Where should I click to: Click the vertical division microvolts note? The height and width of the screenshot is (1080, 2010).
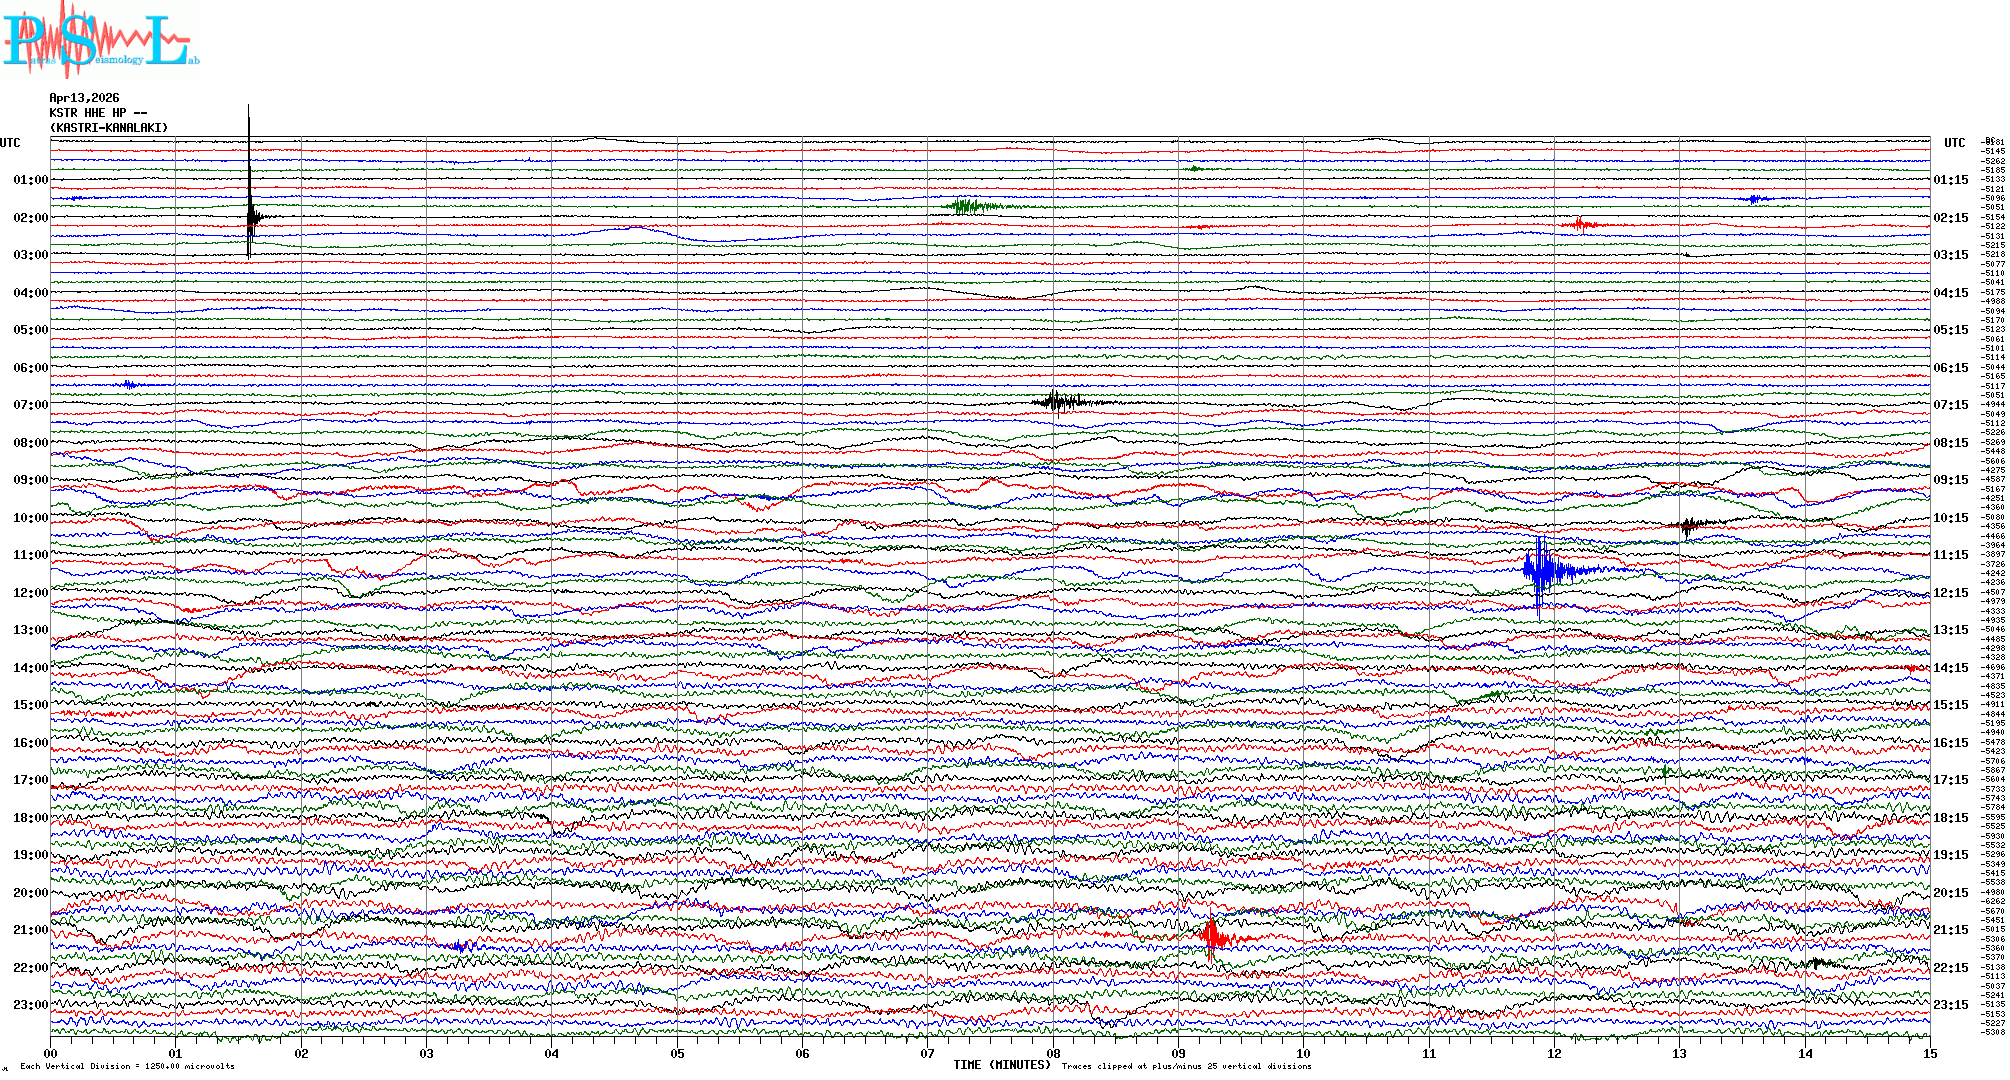click(127, 1066)
